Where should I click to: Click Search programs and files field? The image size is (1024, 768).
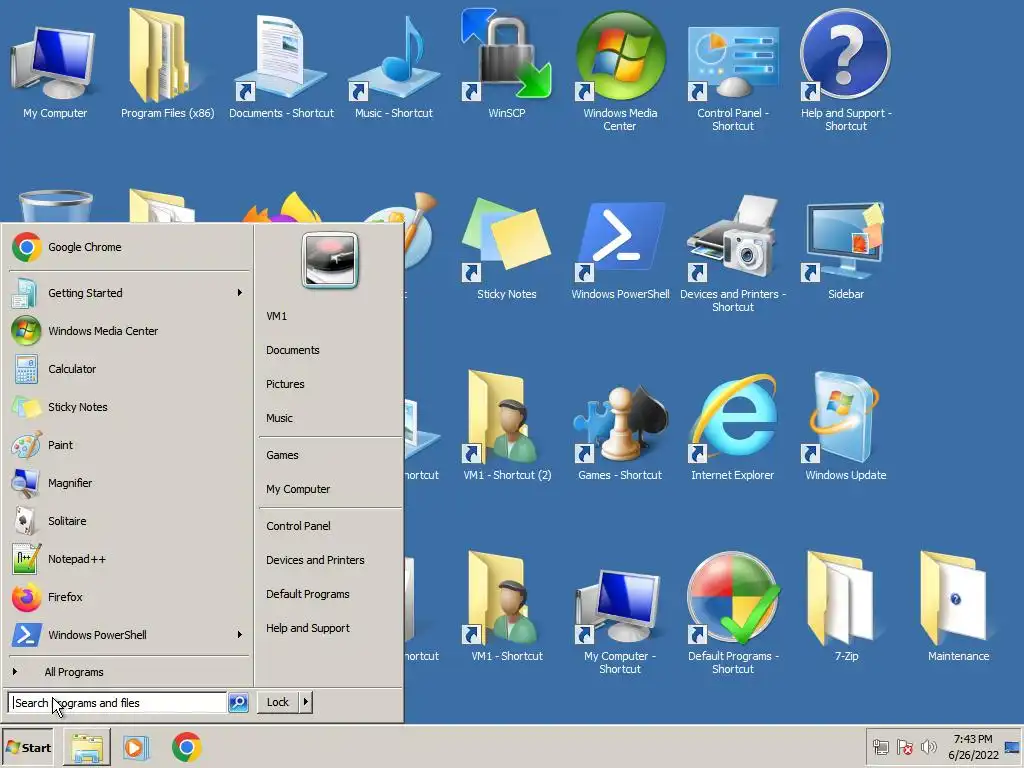click(x=118, y=703)
